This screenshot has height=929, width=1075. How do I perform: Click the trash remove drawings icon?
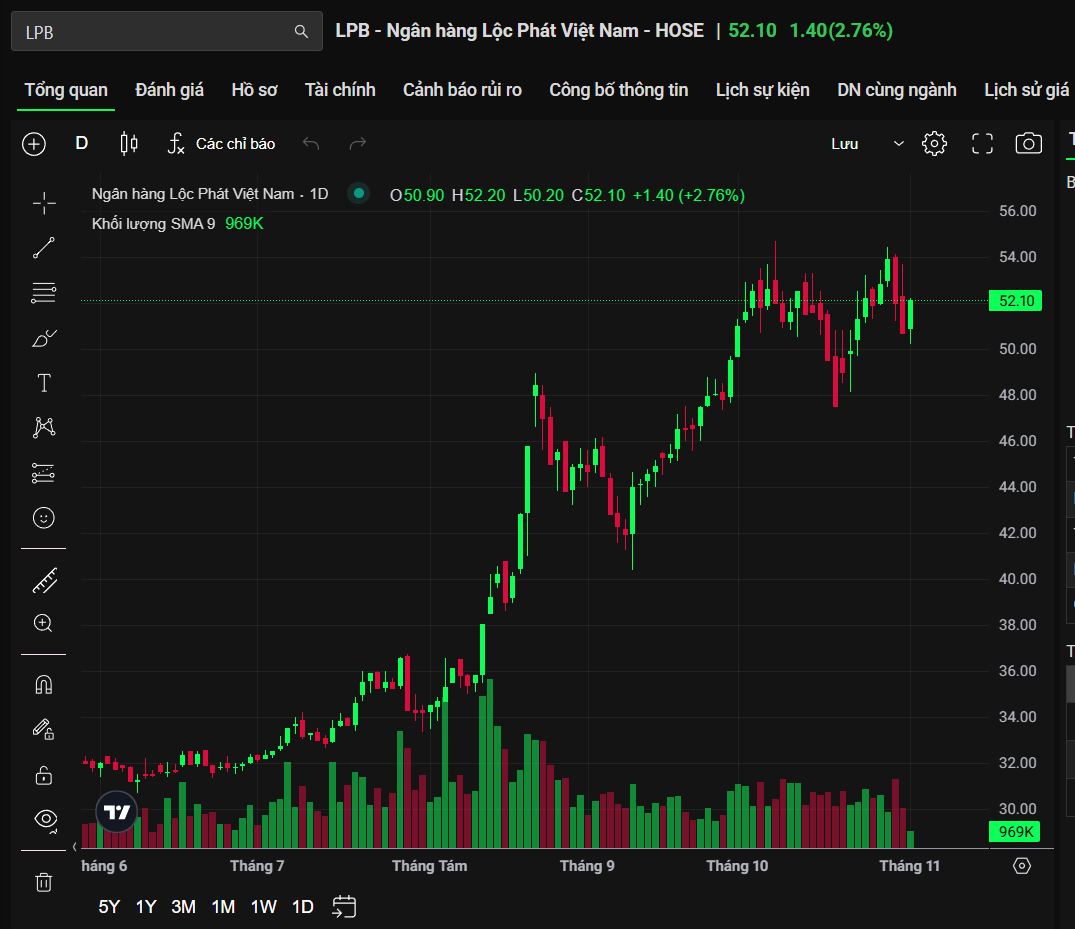click(x=44, y=881)
